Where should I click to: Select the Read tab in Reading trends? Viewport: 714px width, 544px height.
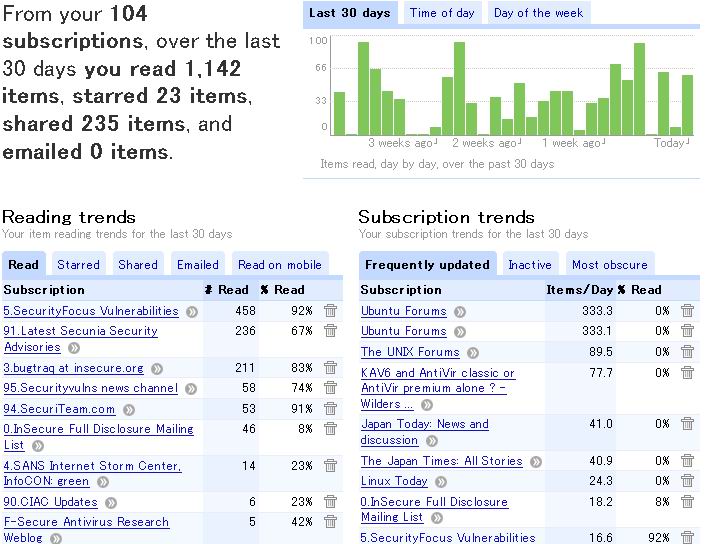click(x=24, y=264)
